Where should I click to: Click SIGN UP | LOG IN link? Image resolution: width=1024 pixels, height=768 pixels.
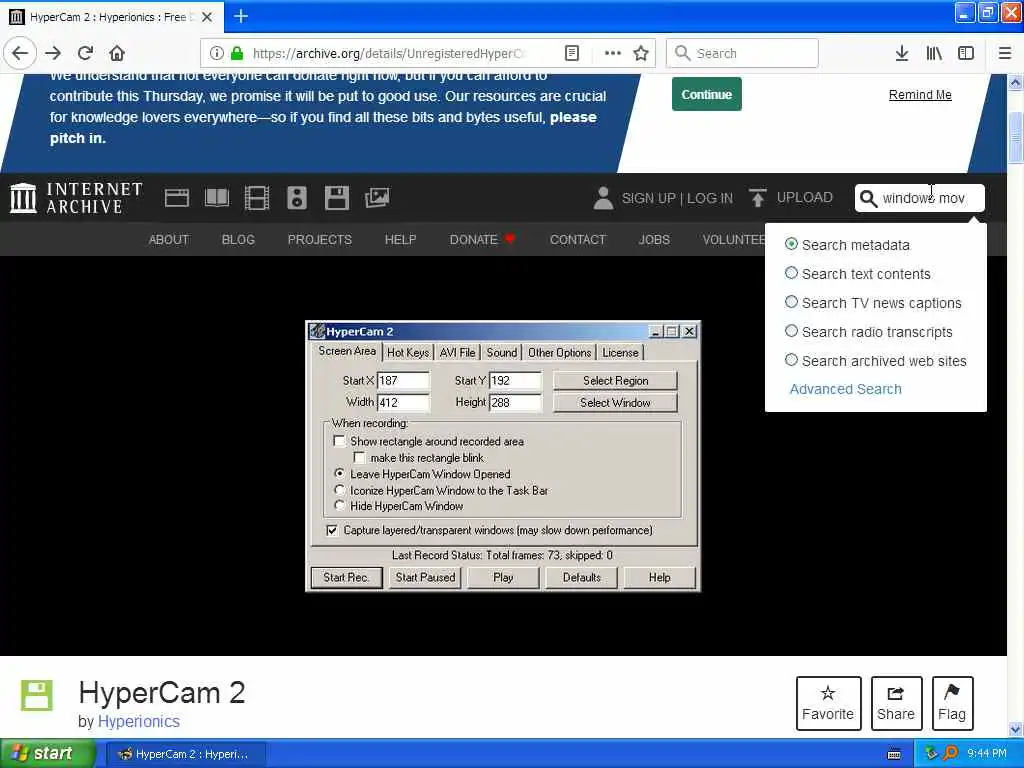pyautogui.click(x=677, y=198)
